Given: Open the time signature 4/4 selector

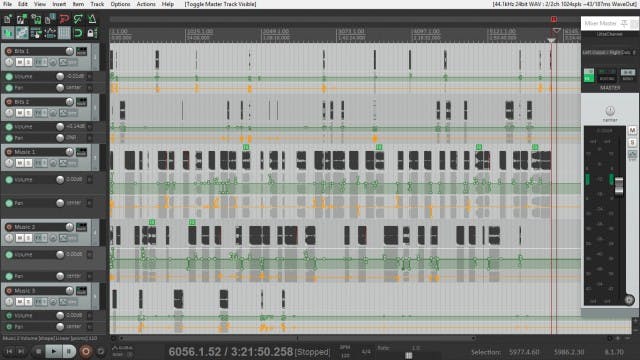Looking at the screenshot, I should tap(366, 351).
